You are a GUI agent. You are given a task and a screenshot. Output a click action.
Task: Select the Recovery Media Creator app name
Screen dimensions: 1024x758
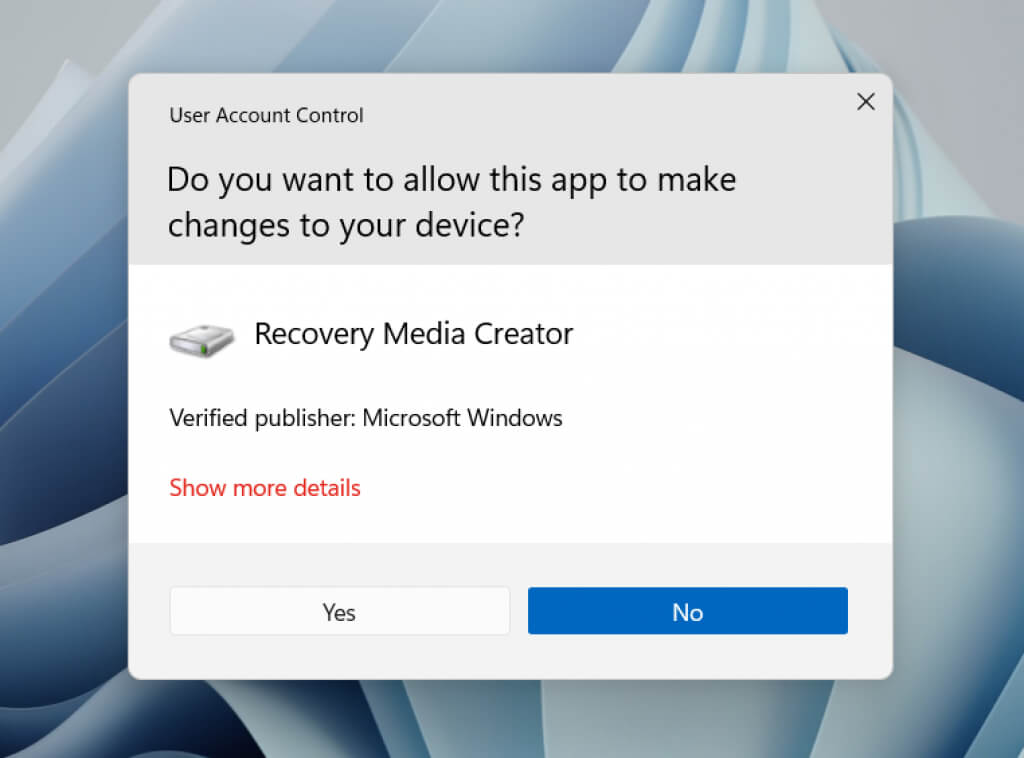tap(413, 334)
